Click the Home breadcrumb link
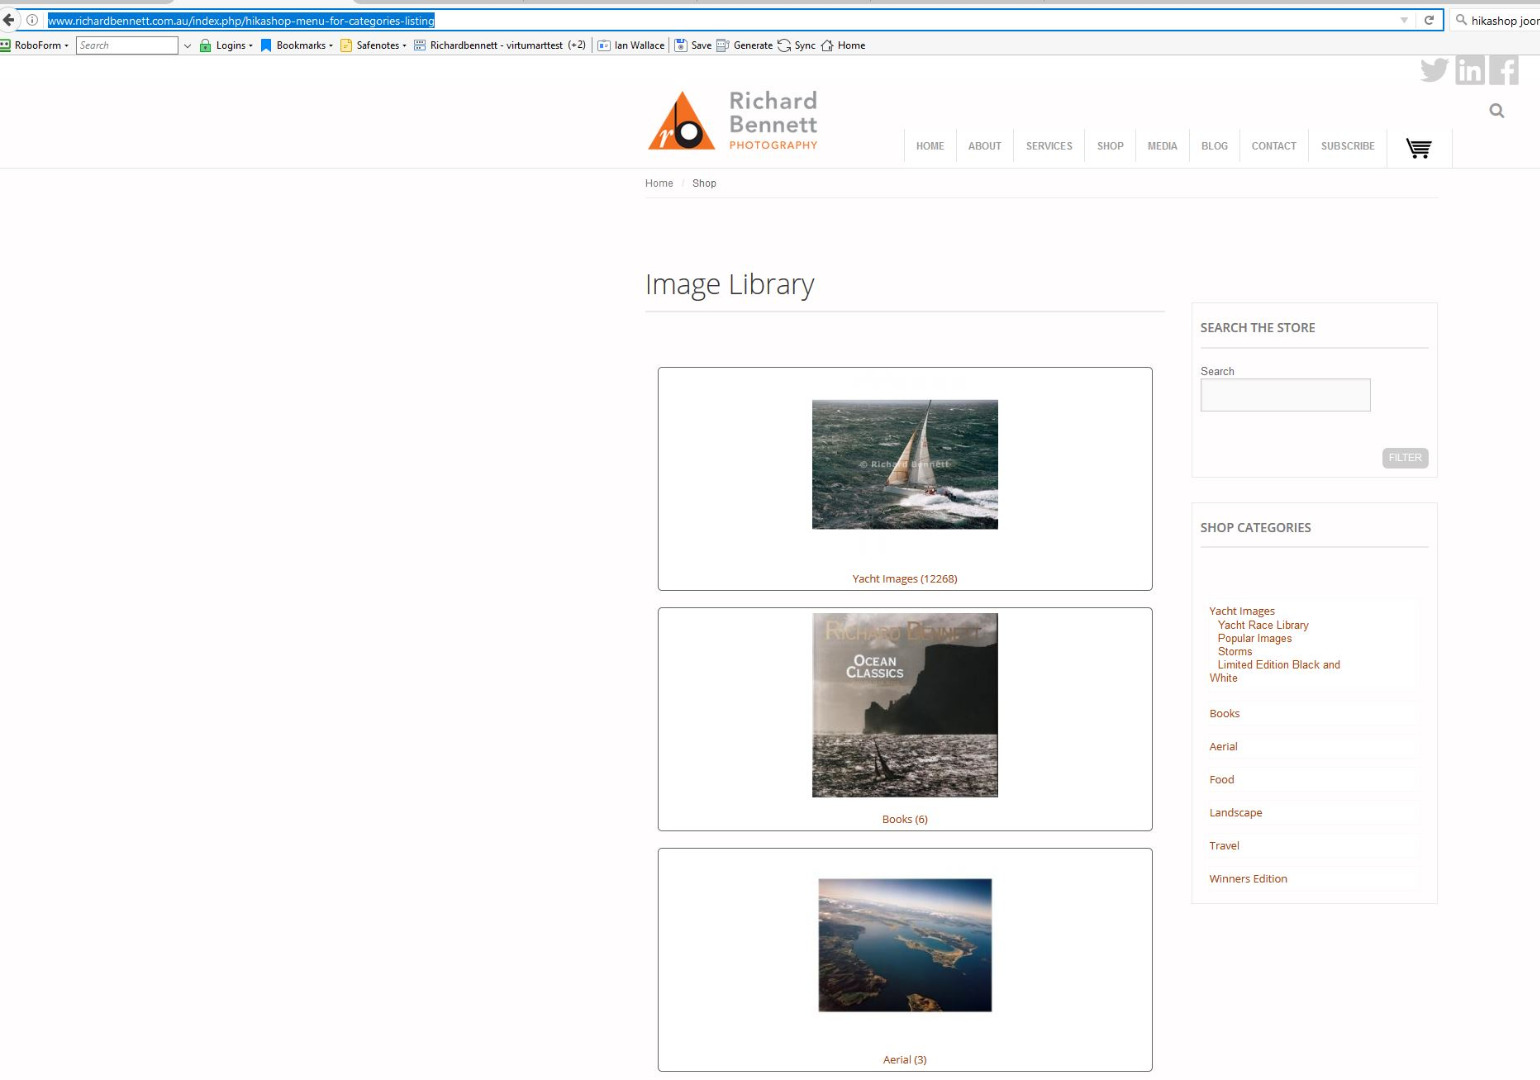Image resolution: width=1540 pixels, height=1080 pixels. pos(659,183)
